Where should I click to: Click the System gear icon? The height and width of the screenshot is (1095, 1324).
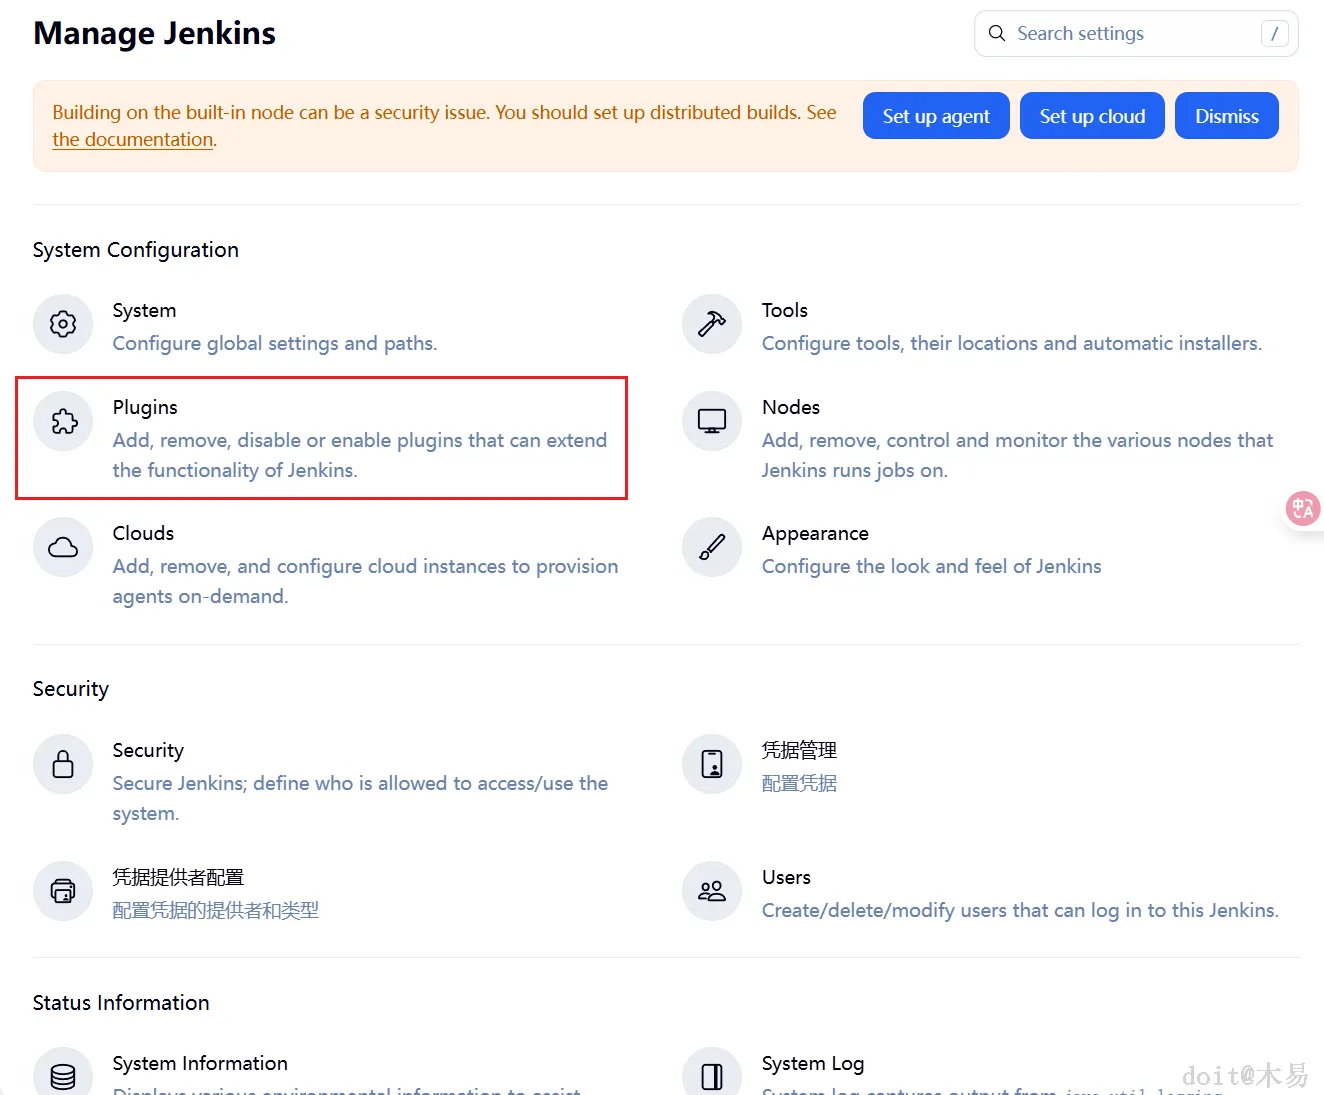63,324
